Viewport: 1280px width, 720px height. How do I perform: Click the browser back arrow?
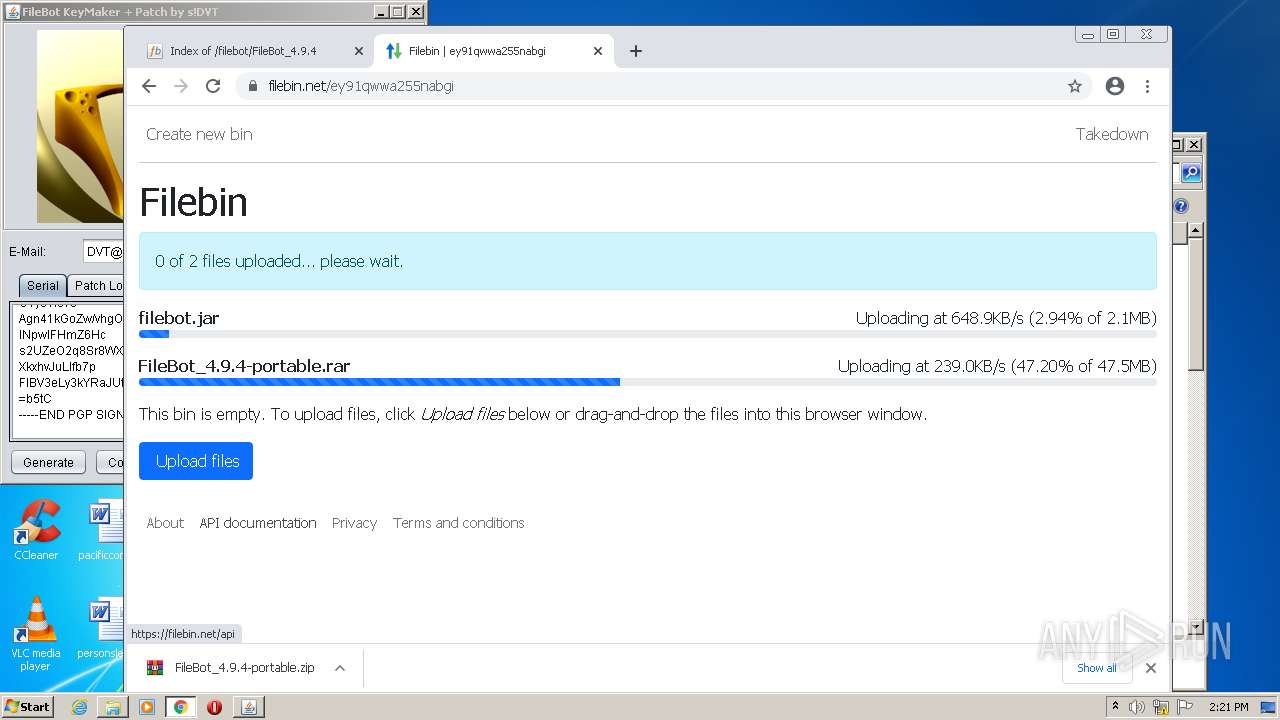pyautogui.click(x=149, y=86)
